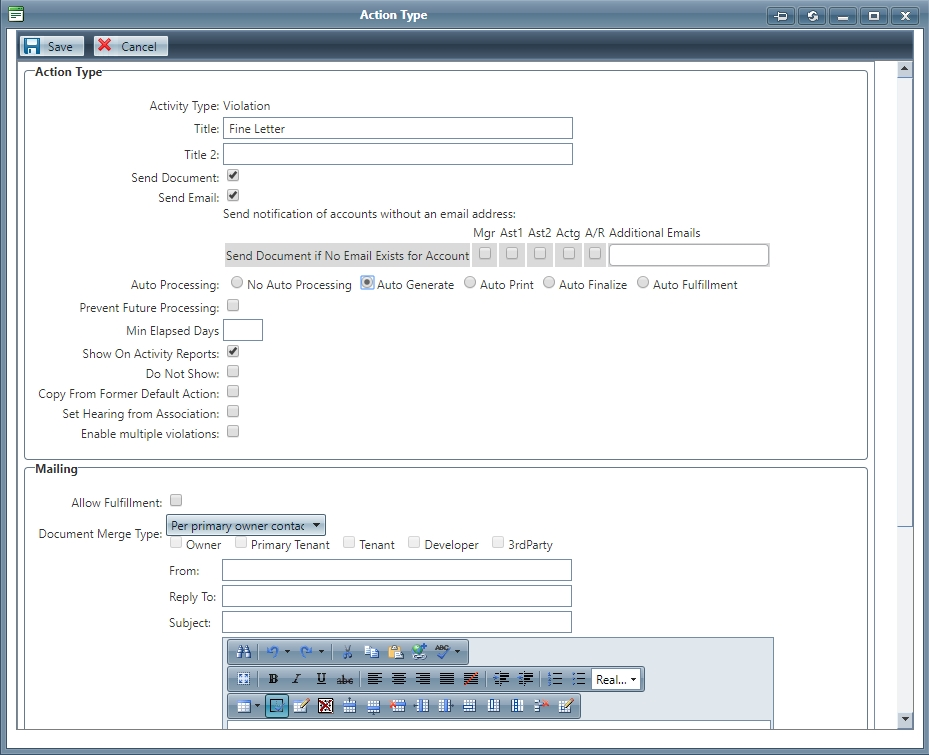Viewport: 929px width, 755px height.
Task: Click the numbered list icon
Action: coord(553,679)
